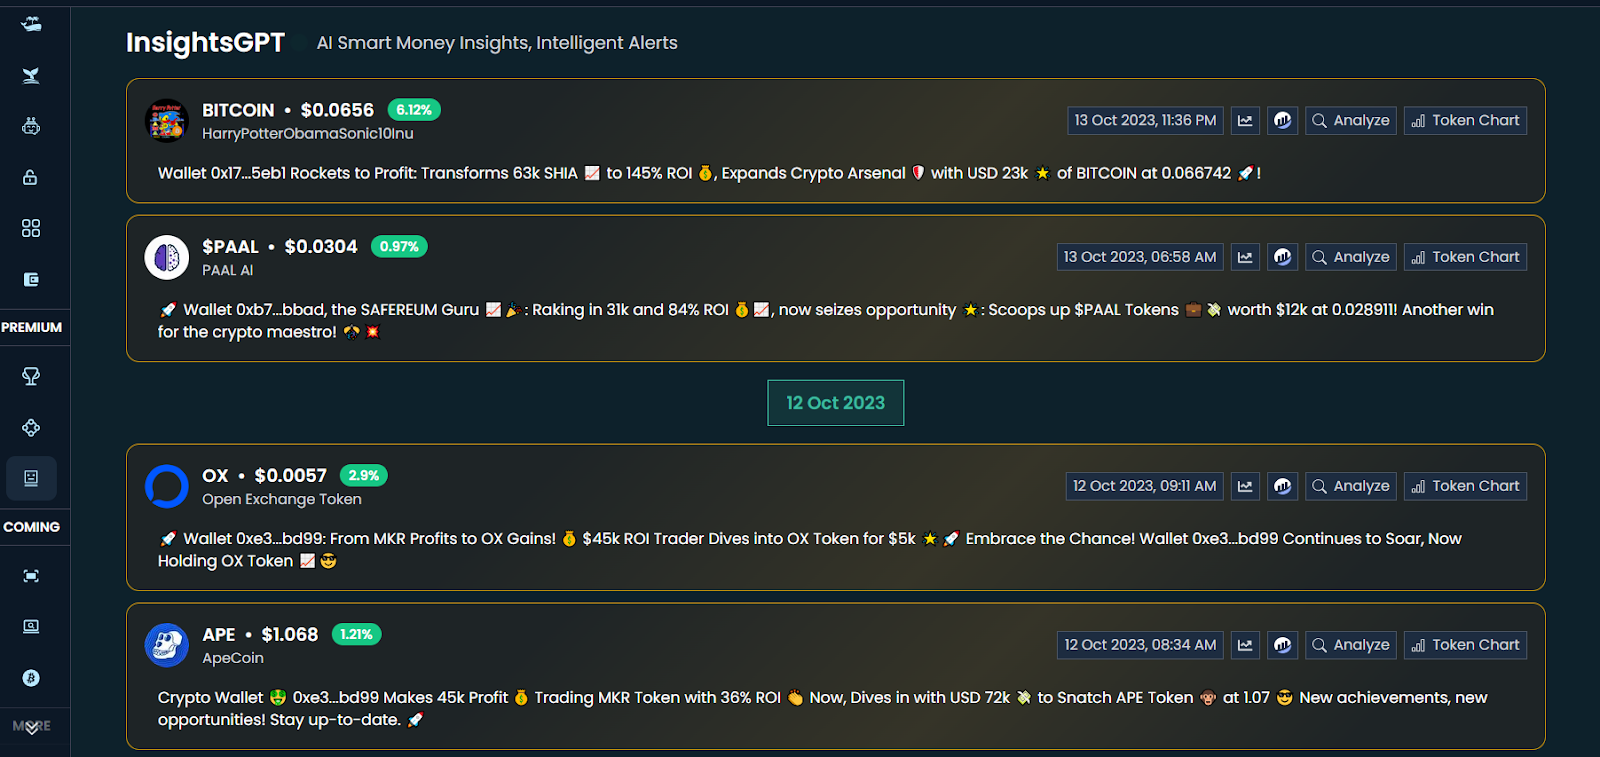Click the ApeCoin token avatar

point(167,646)
